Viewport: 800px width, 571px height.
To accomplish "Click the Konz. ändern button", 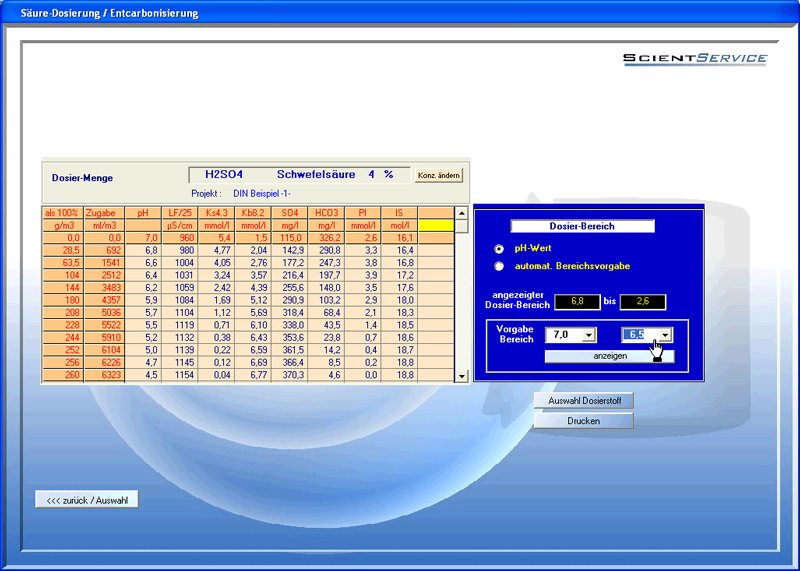I will [x=439, y=175].
